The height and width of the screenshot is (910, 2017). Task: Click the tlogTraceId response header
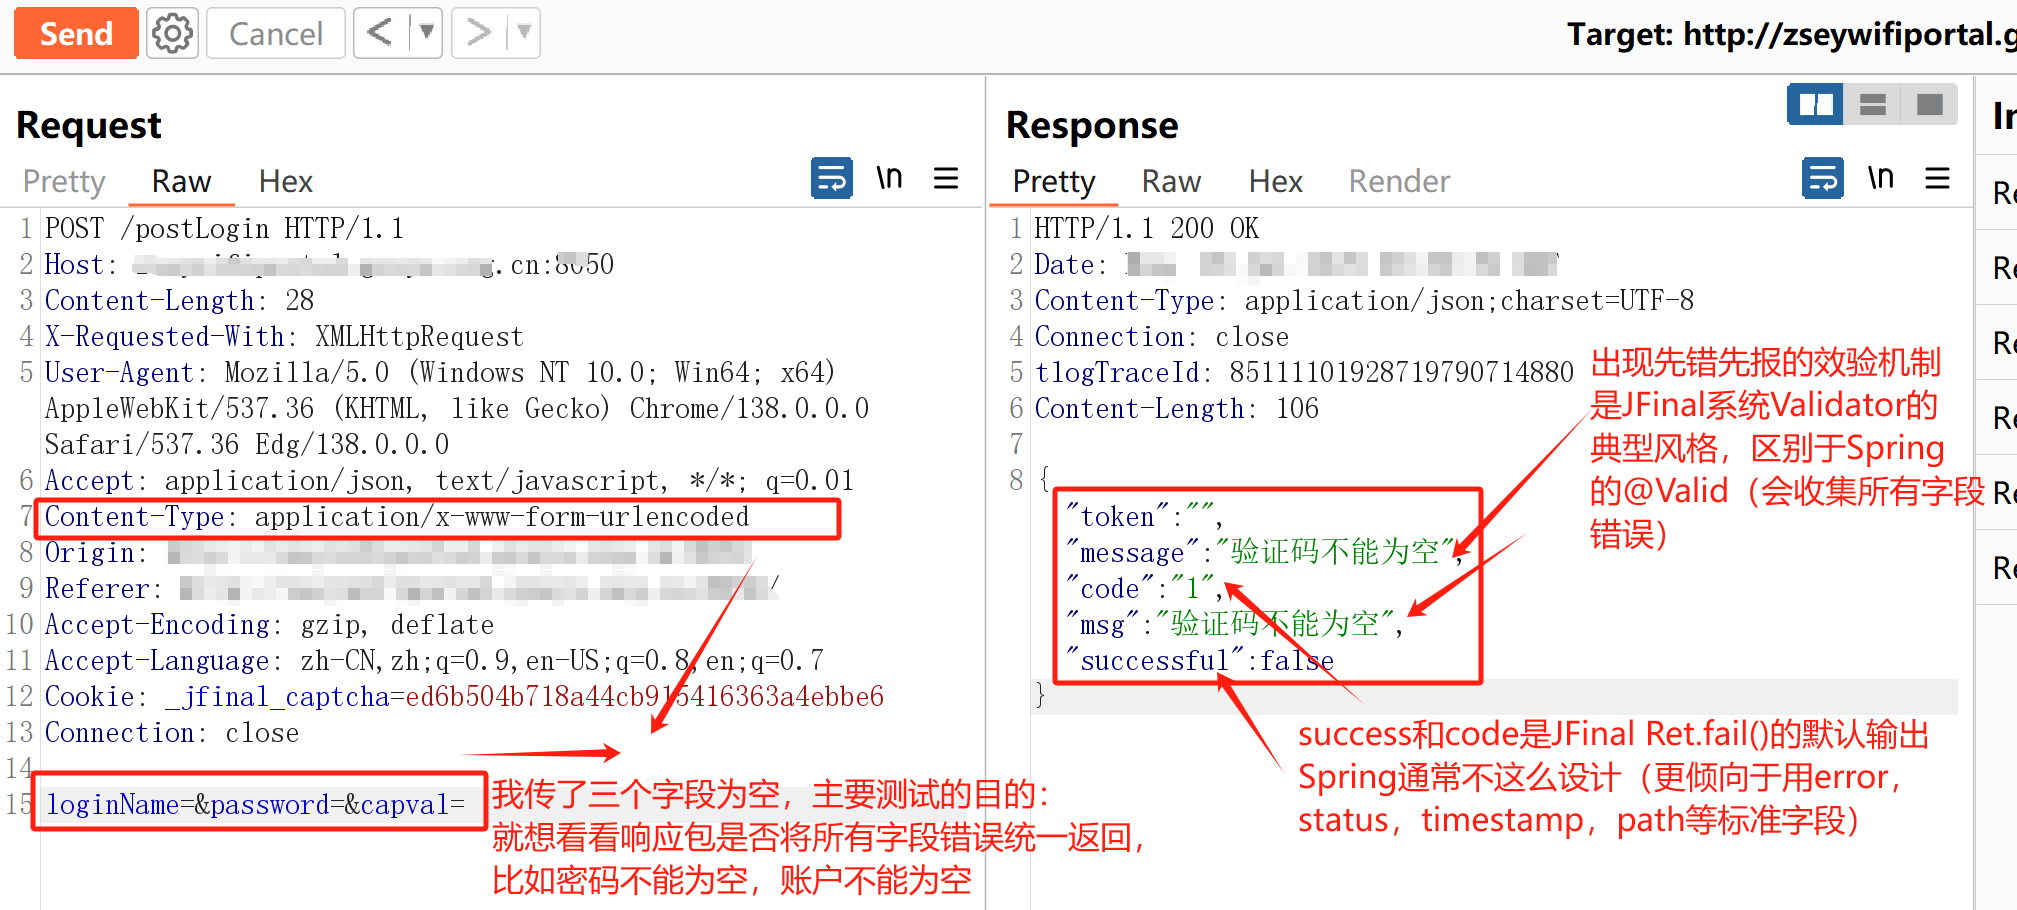click(1304, 373)
